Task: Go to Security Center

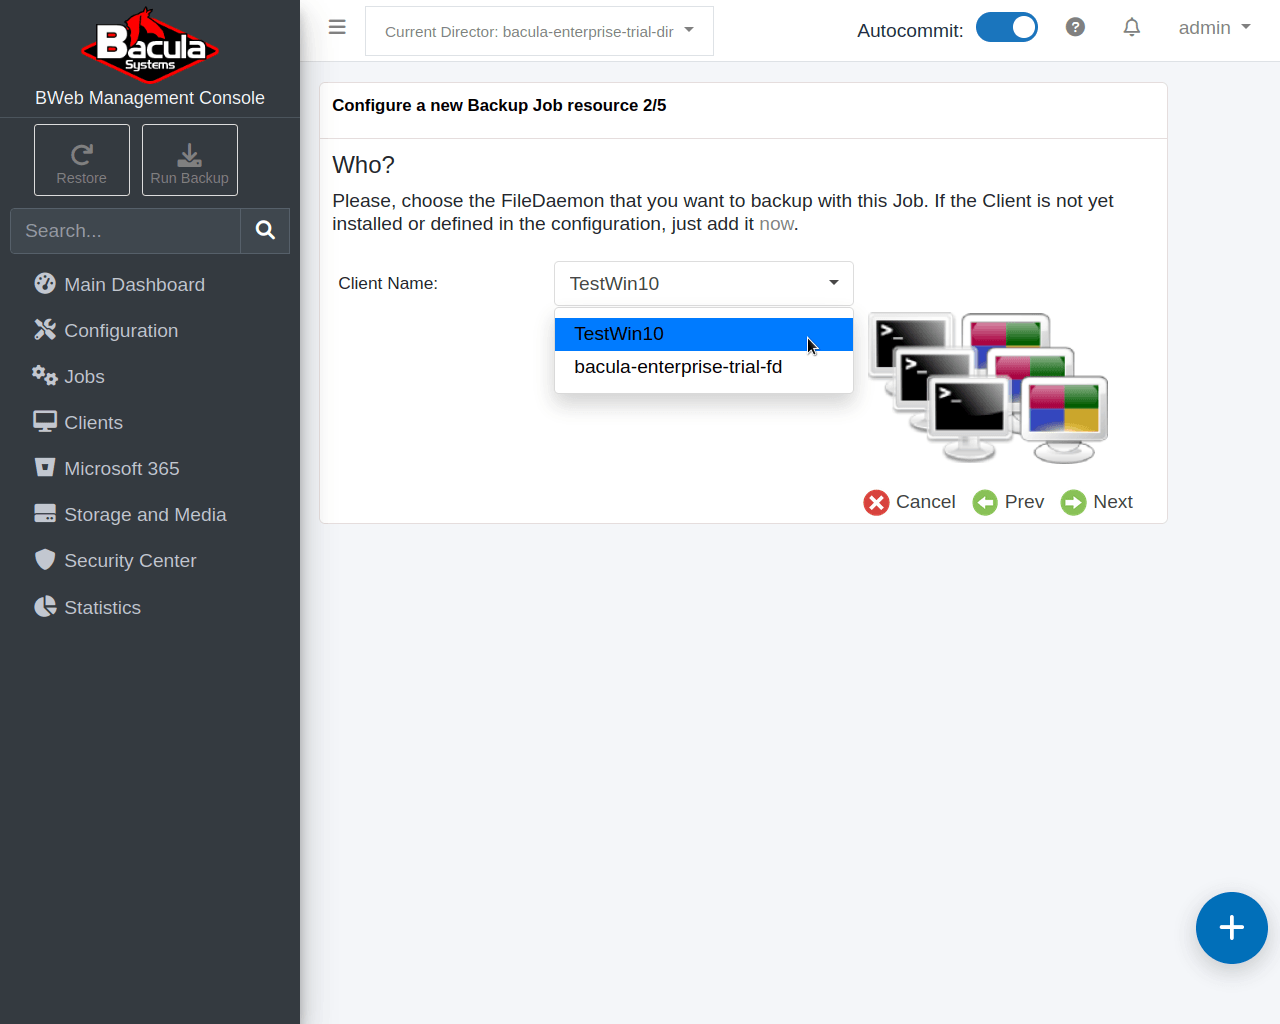Action: 130,561
